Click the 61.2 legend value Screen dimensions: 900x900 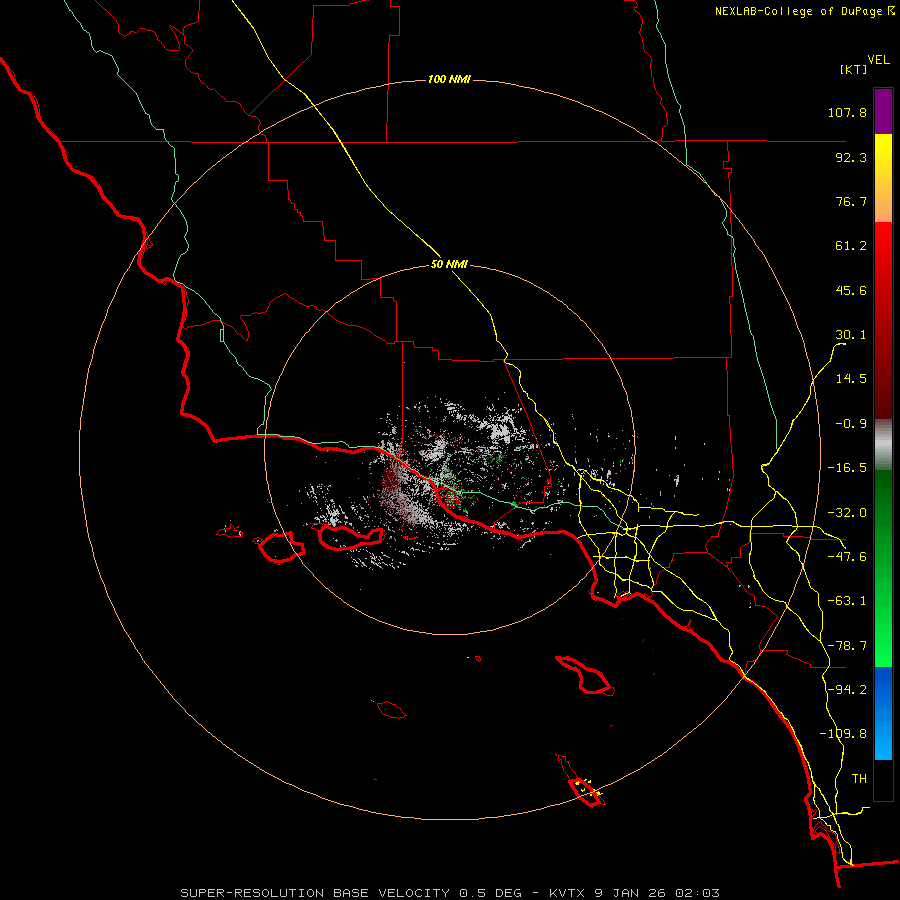coord(851,246)
